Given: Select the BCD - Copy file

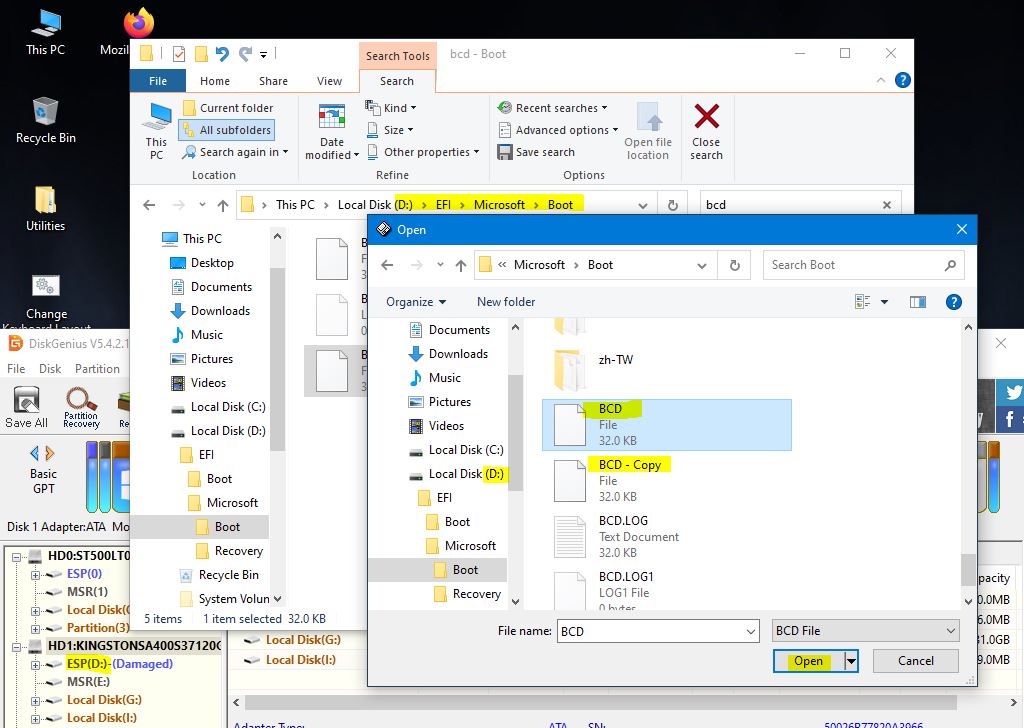Looking at the screenshot, I should 629,465.
